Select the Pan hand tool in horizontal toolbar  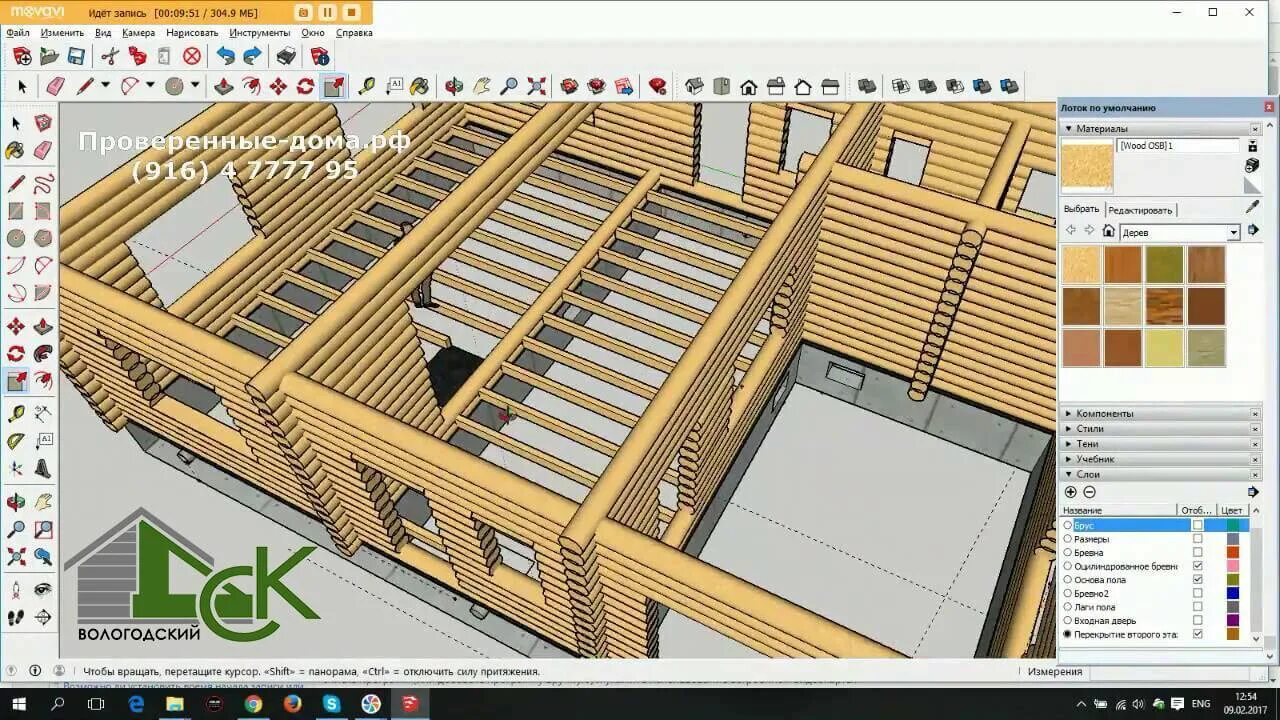tap(482, 86)
